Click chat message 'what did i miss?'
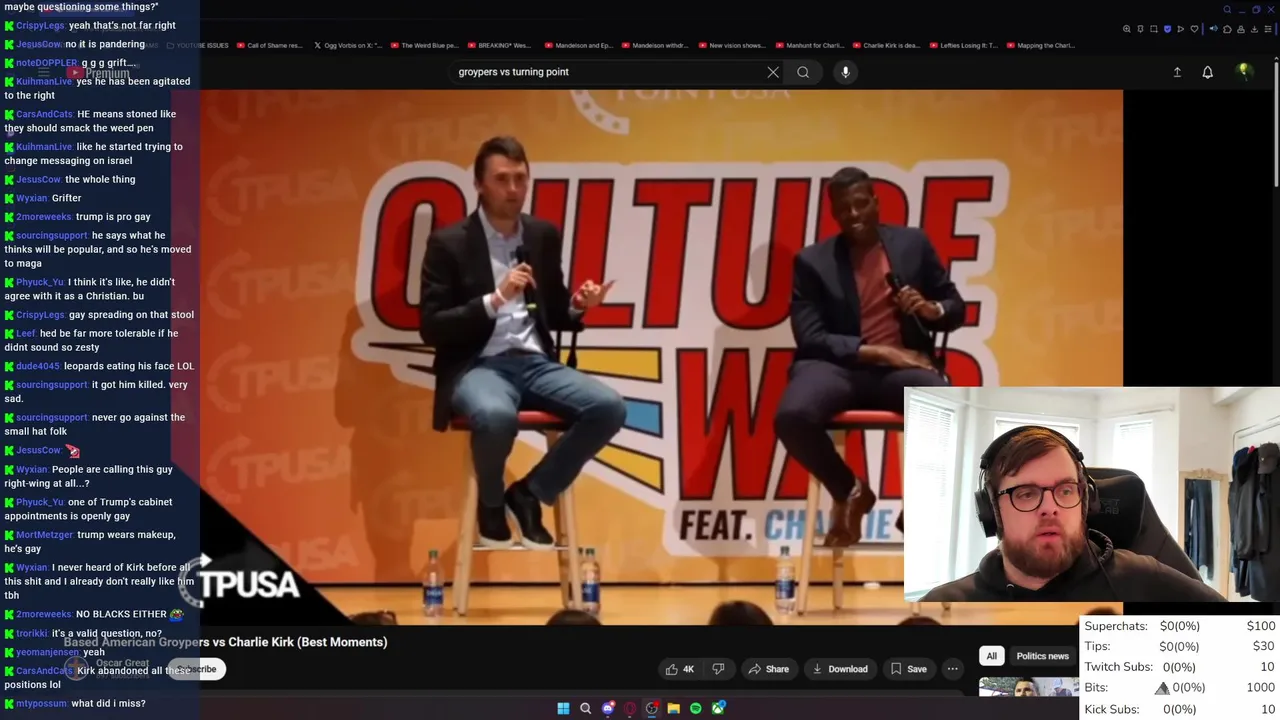This screenshot has height=720, width=1280. 108,704
